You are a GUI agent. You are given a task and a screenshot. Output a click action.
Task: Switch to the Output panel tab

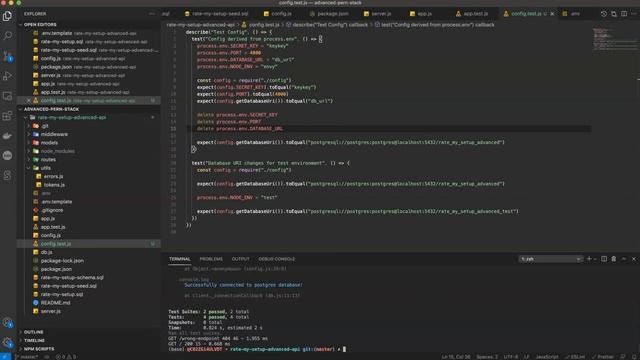(x=240, y=259)
